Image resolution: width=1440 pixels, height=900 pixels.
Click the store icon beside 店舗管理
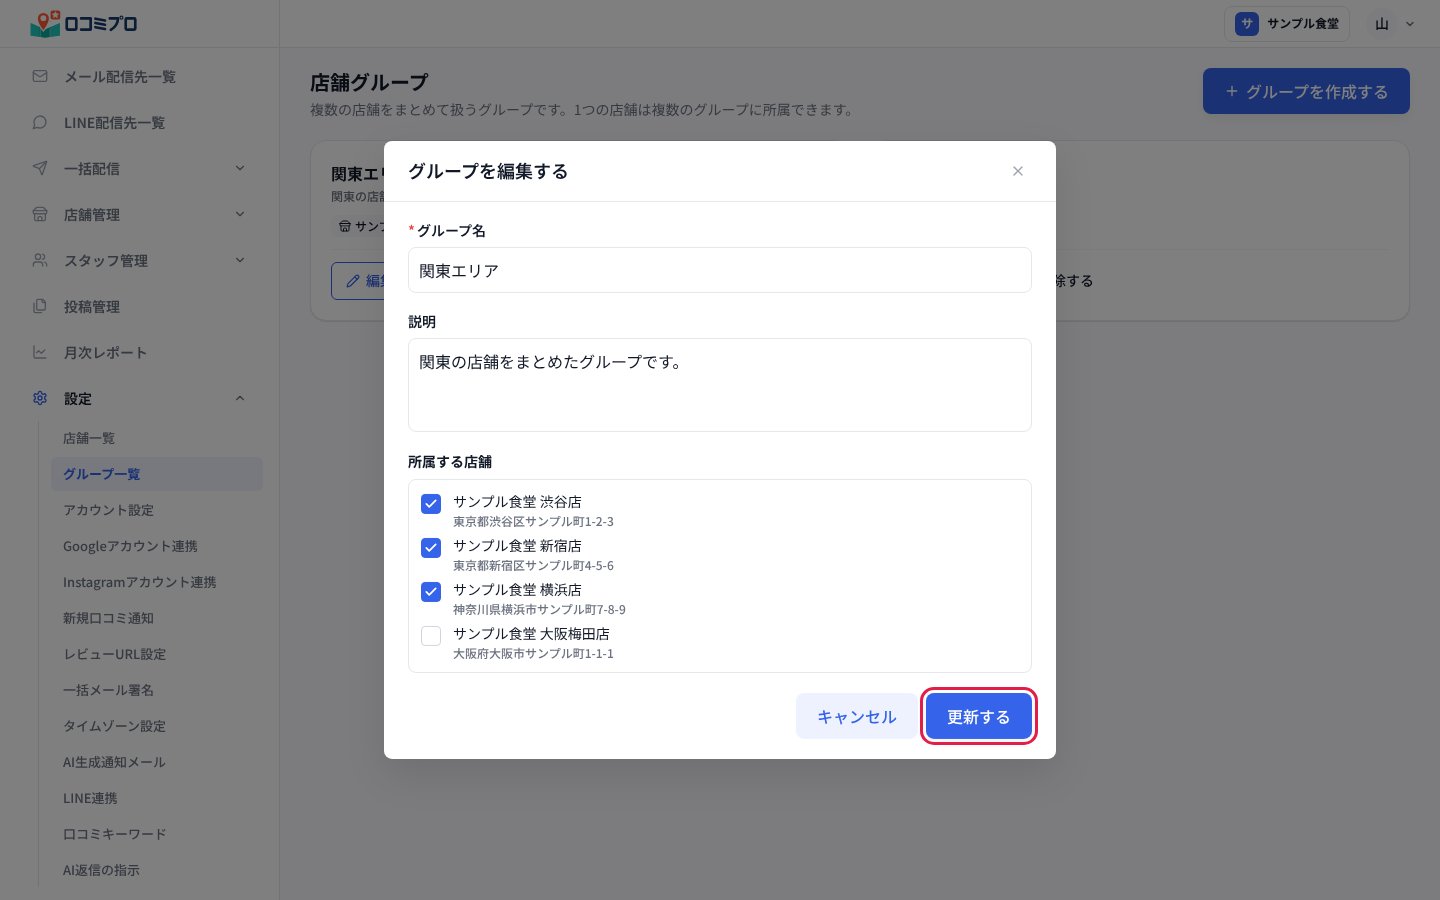pos(40,214)
